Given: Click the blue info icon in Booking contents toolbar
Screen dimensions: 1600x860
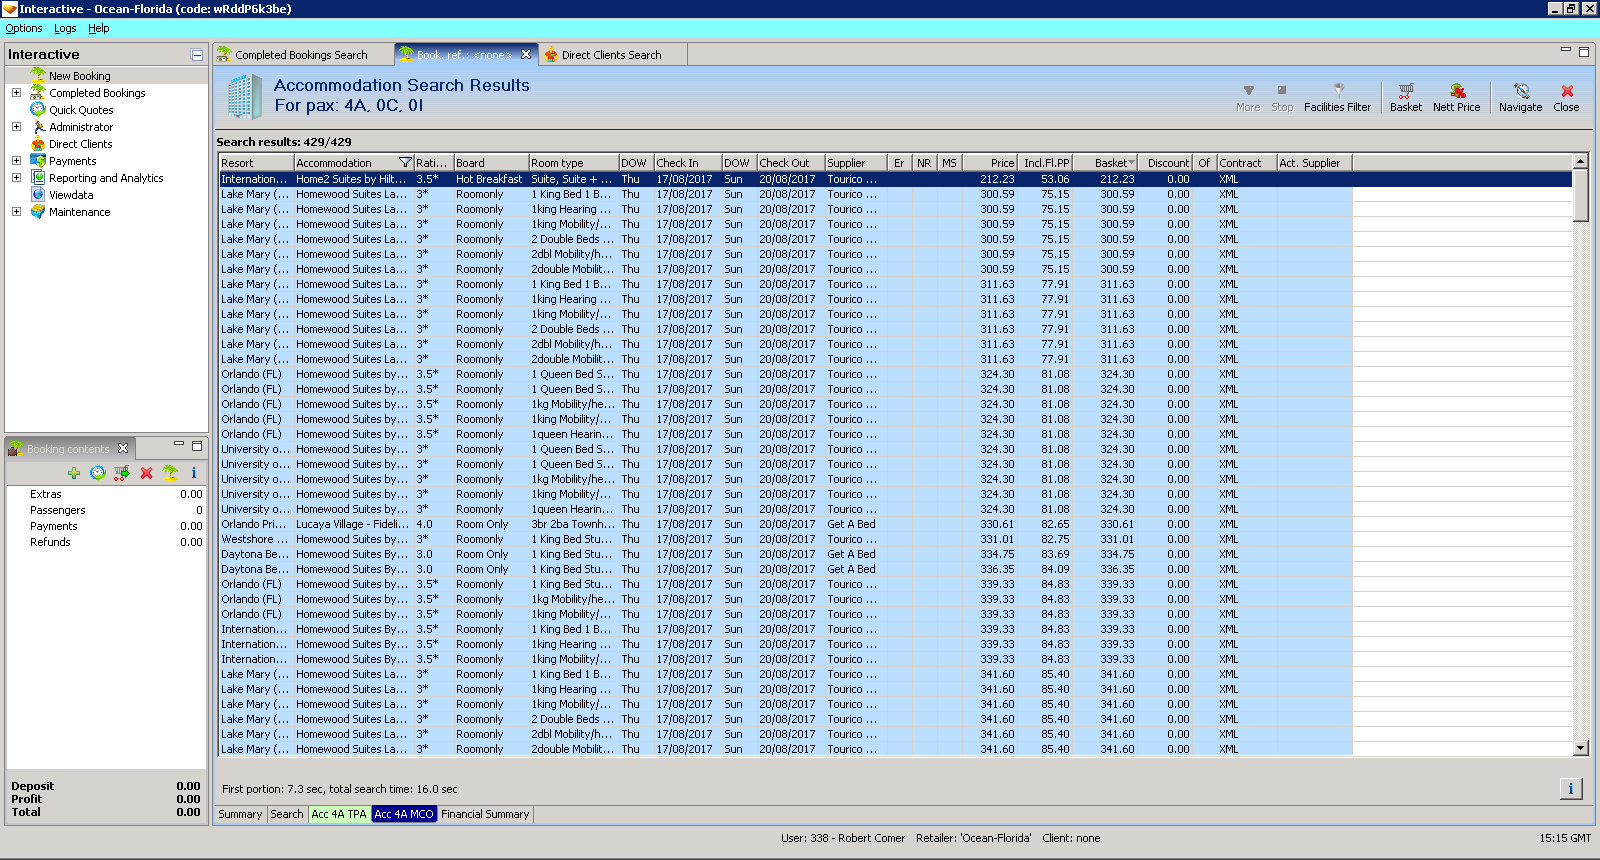Looking at the screenshot, I should (194, 473).
